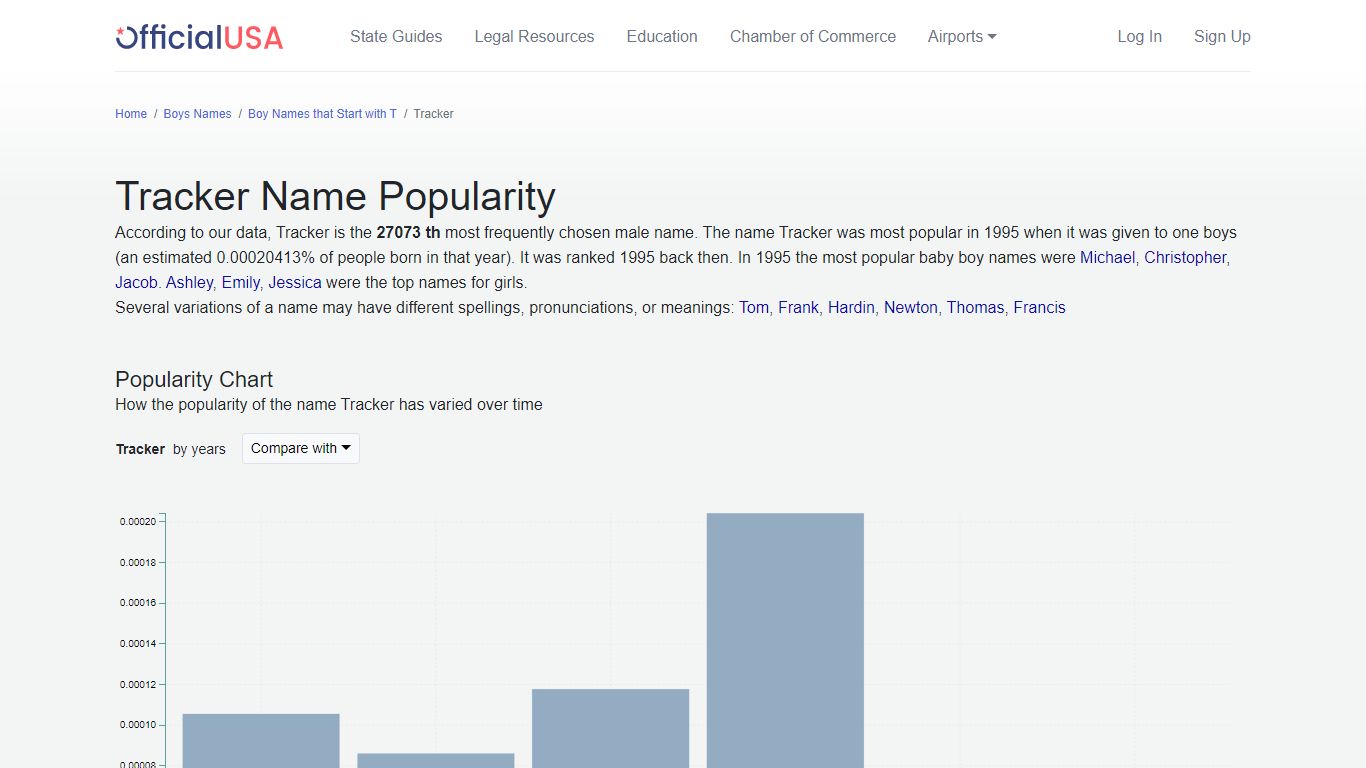Go to Home breadcrumb
The width and height of the screenshot is (1366, 768).
pyautogui.click(x=131, y=114)
